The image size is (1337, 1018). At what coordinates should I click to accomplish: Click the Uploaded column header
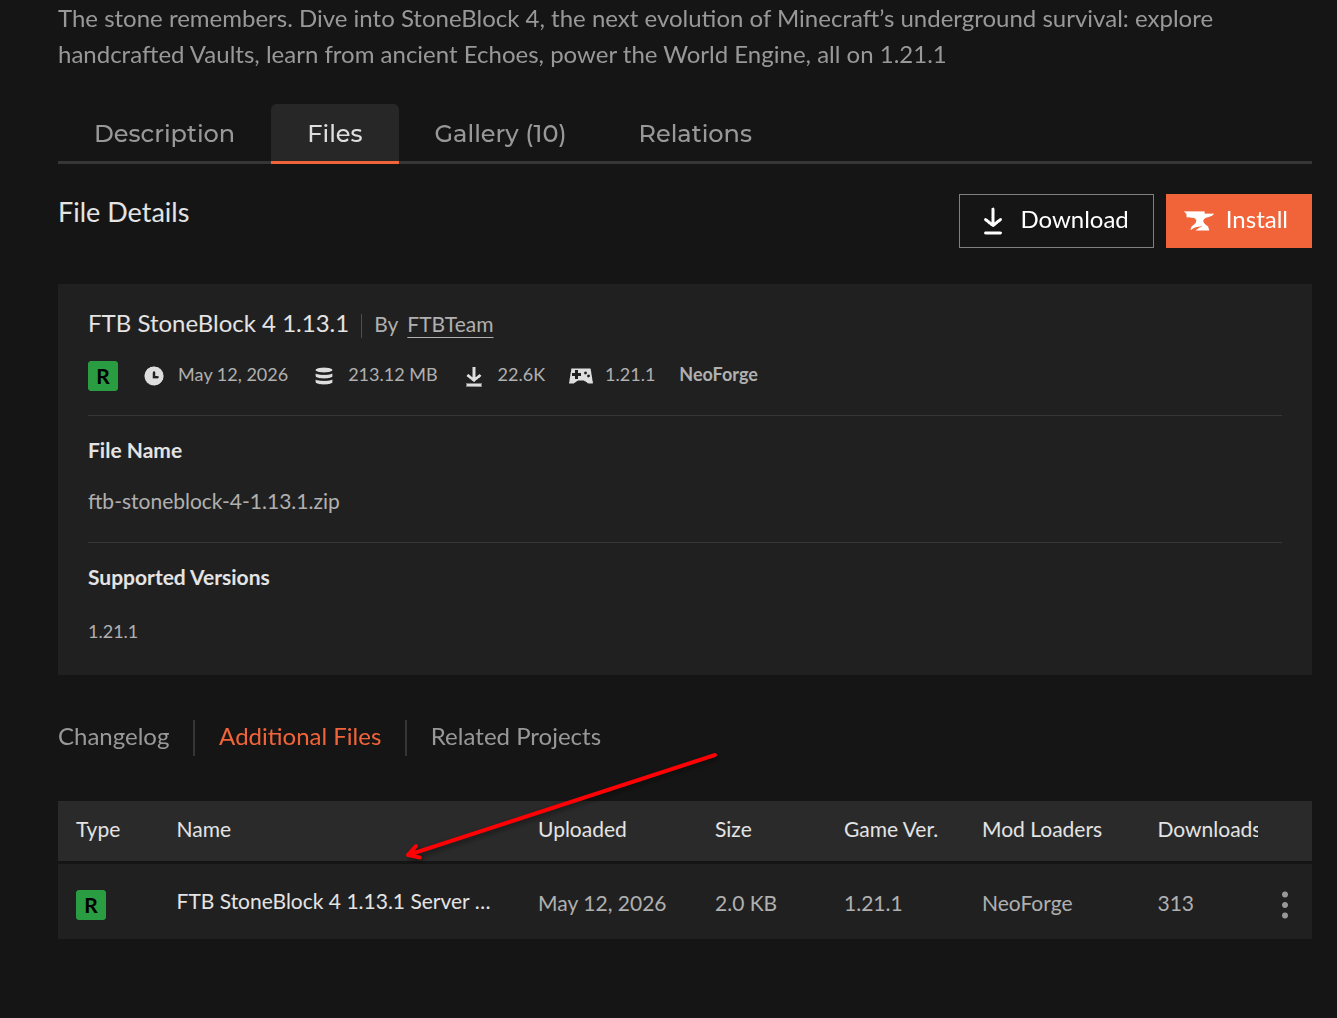[582, 830]
